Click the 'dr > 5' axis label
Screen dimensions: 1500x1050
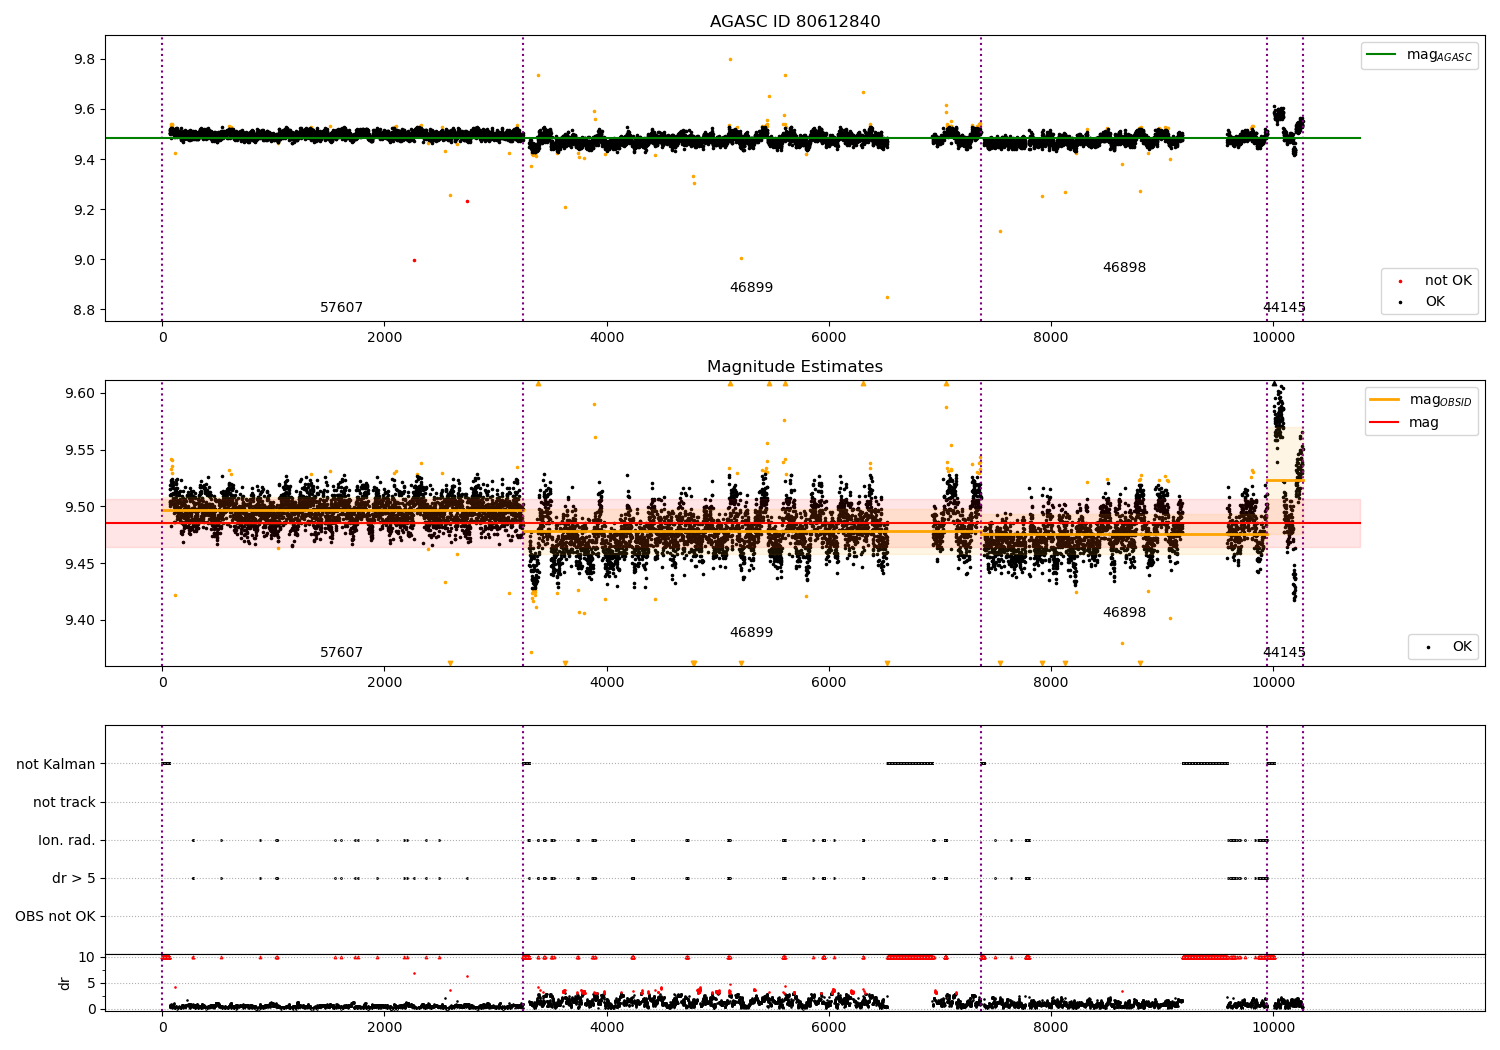point(74,878)
